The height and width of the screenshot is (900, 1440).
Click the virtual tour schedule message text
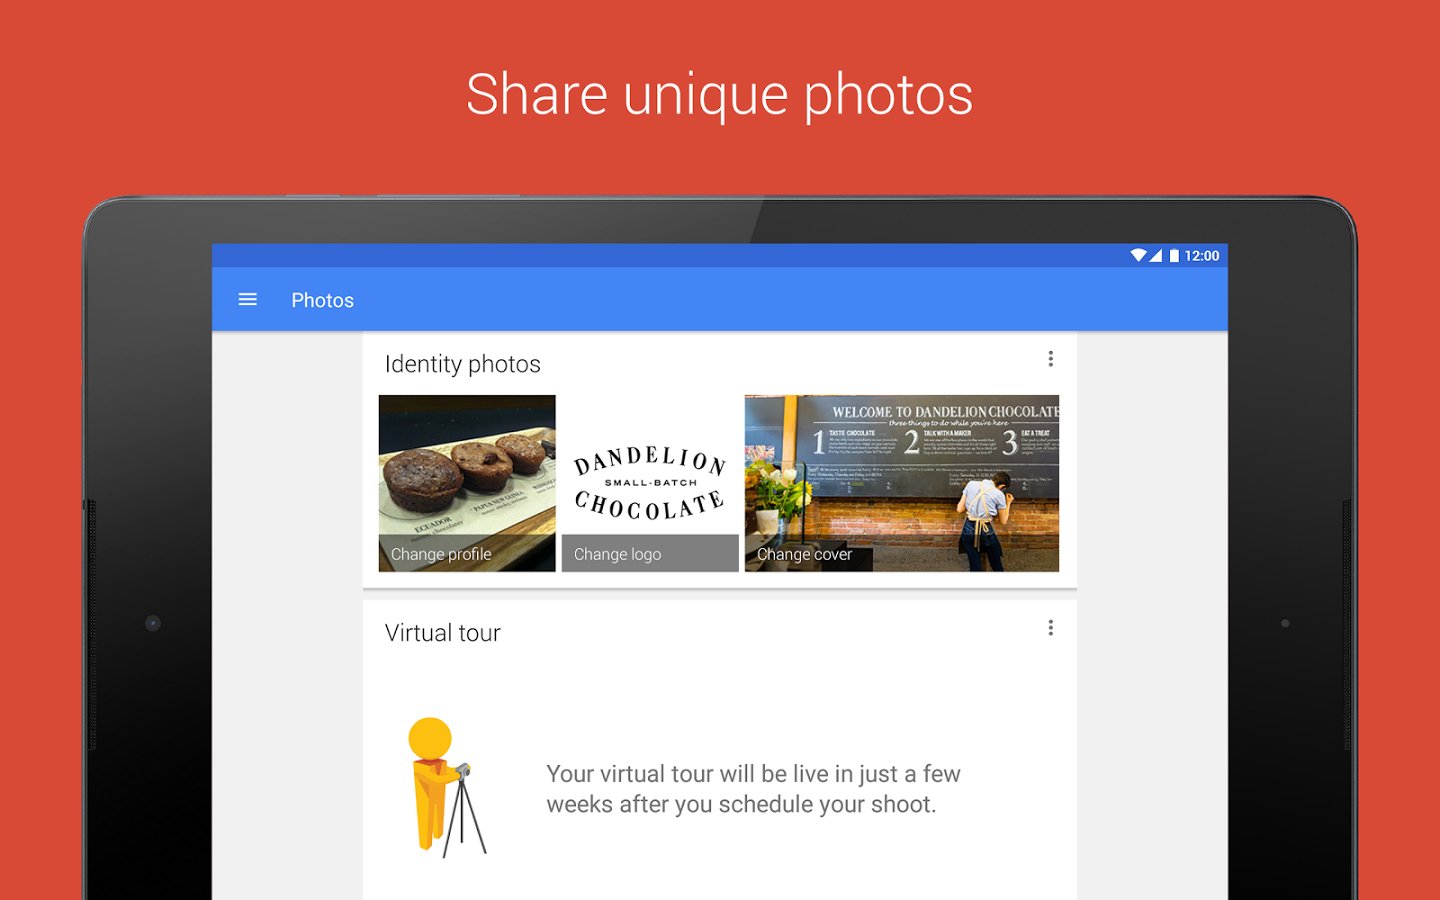[753, 789]
